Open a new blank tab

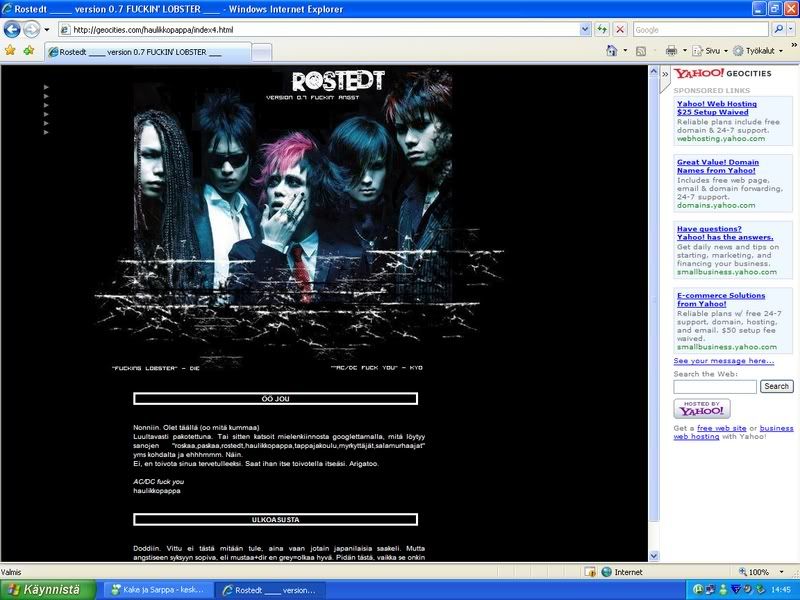[x=262, y=53]
